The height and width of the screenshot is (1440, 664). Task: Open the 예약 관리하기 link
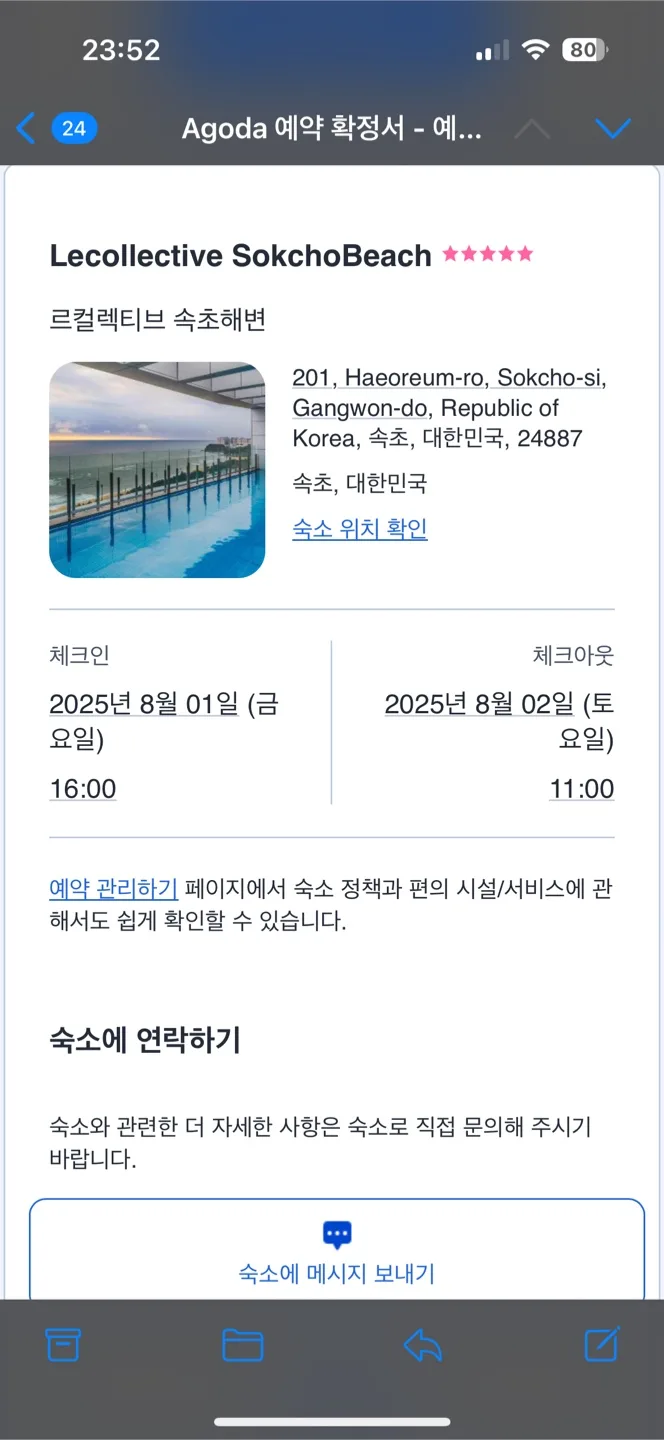click(x=113, y=888)
